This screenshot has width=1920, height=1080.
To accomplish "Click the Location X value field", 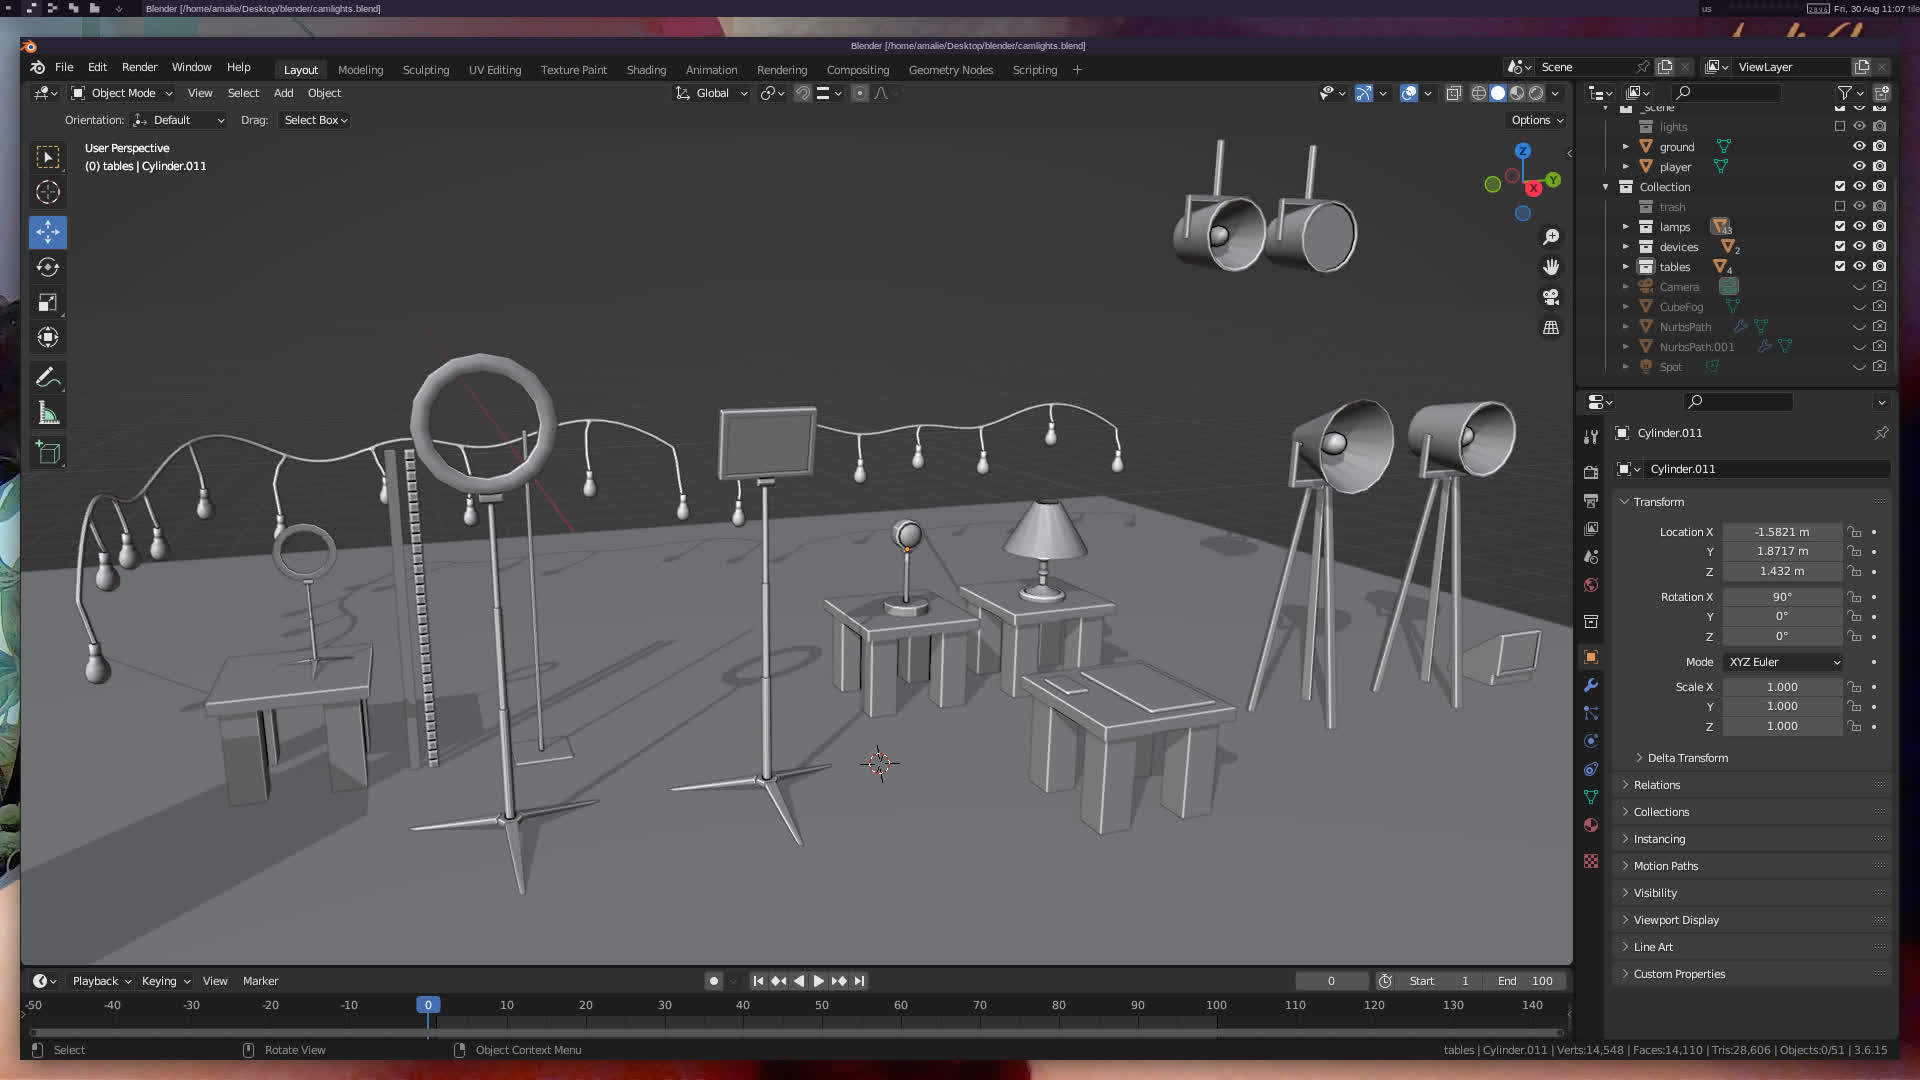I will [1781, 532].
